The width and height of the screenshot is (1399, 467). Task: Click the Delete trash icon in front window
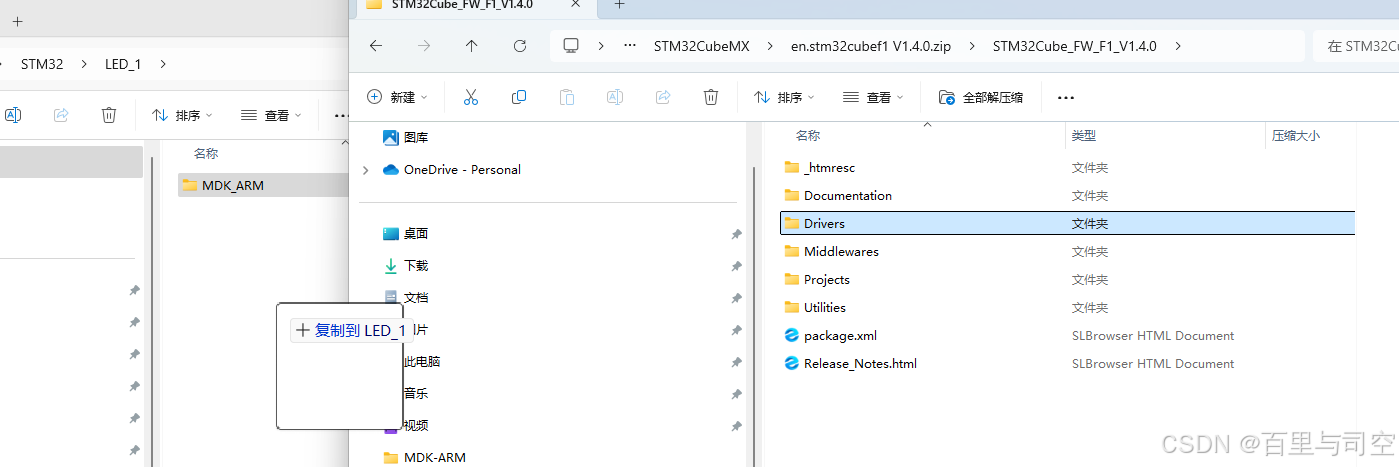point(711,97)
